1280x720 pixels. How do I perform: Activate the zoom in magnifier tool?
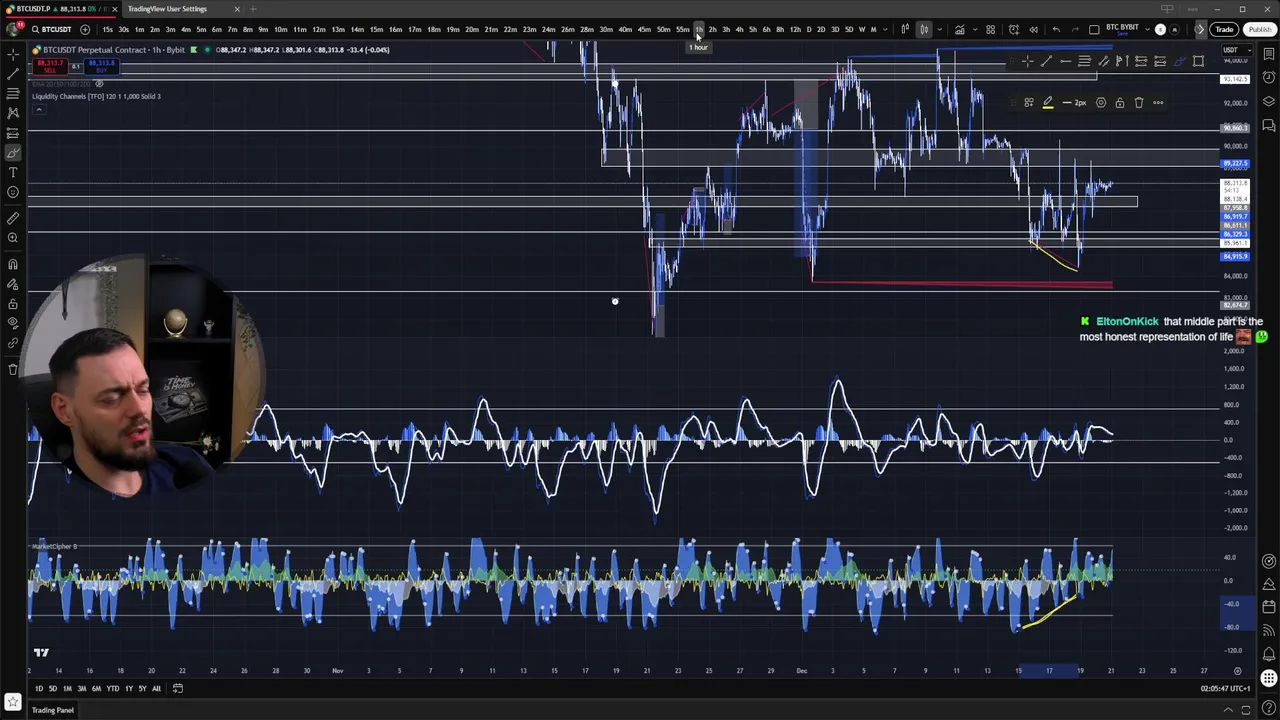[13, 238]
